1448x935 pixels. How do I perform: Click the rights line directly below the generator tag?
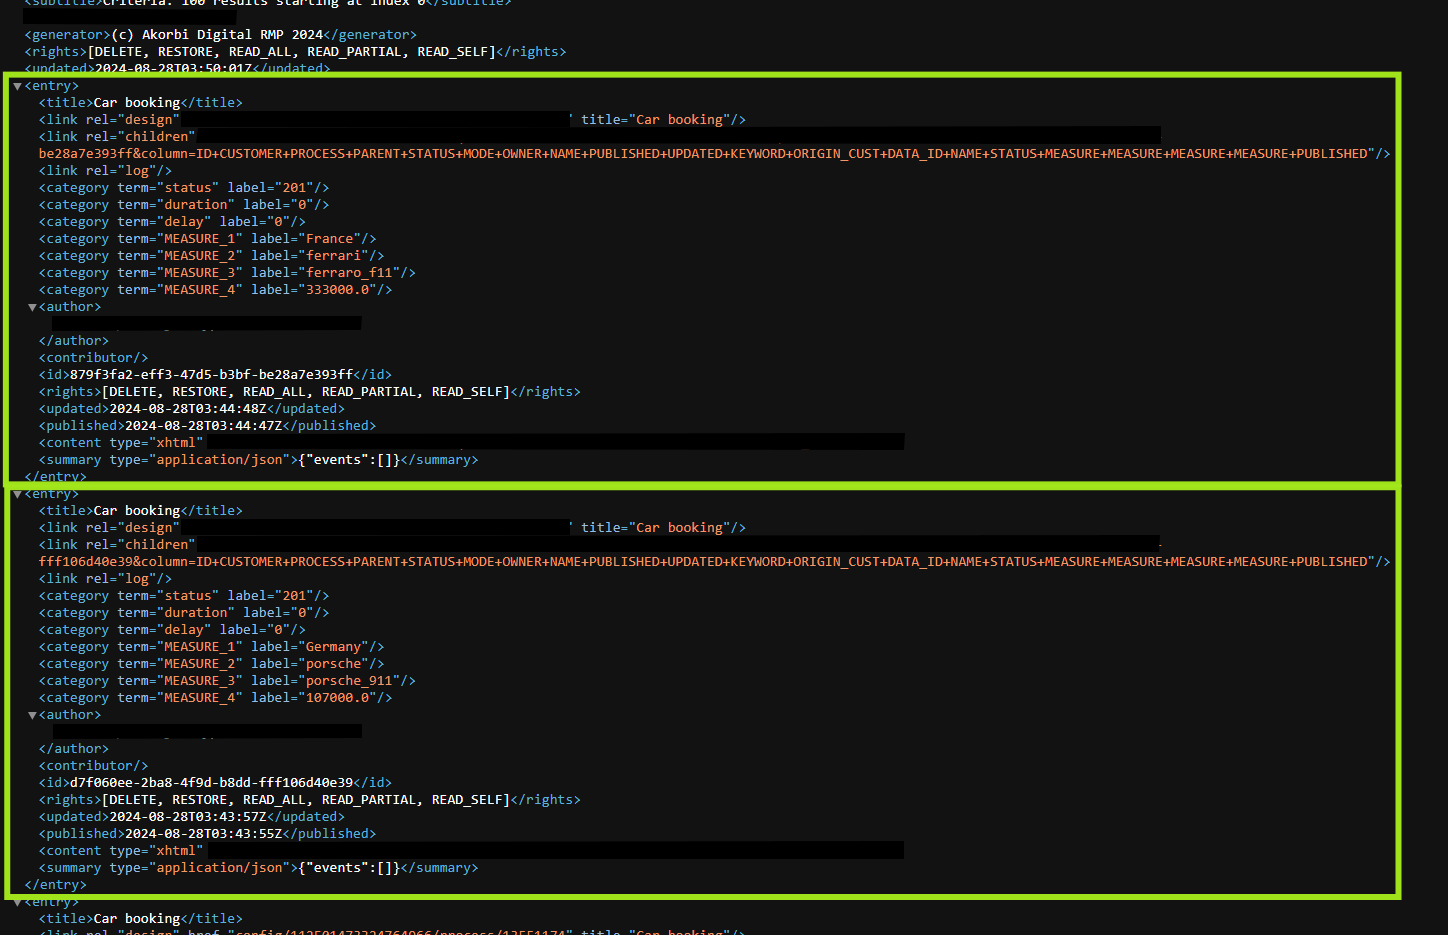295,51
